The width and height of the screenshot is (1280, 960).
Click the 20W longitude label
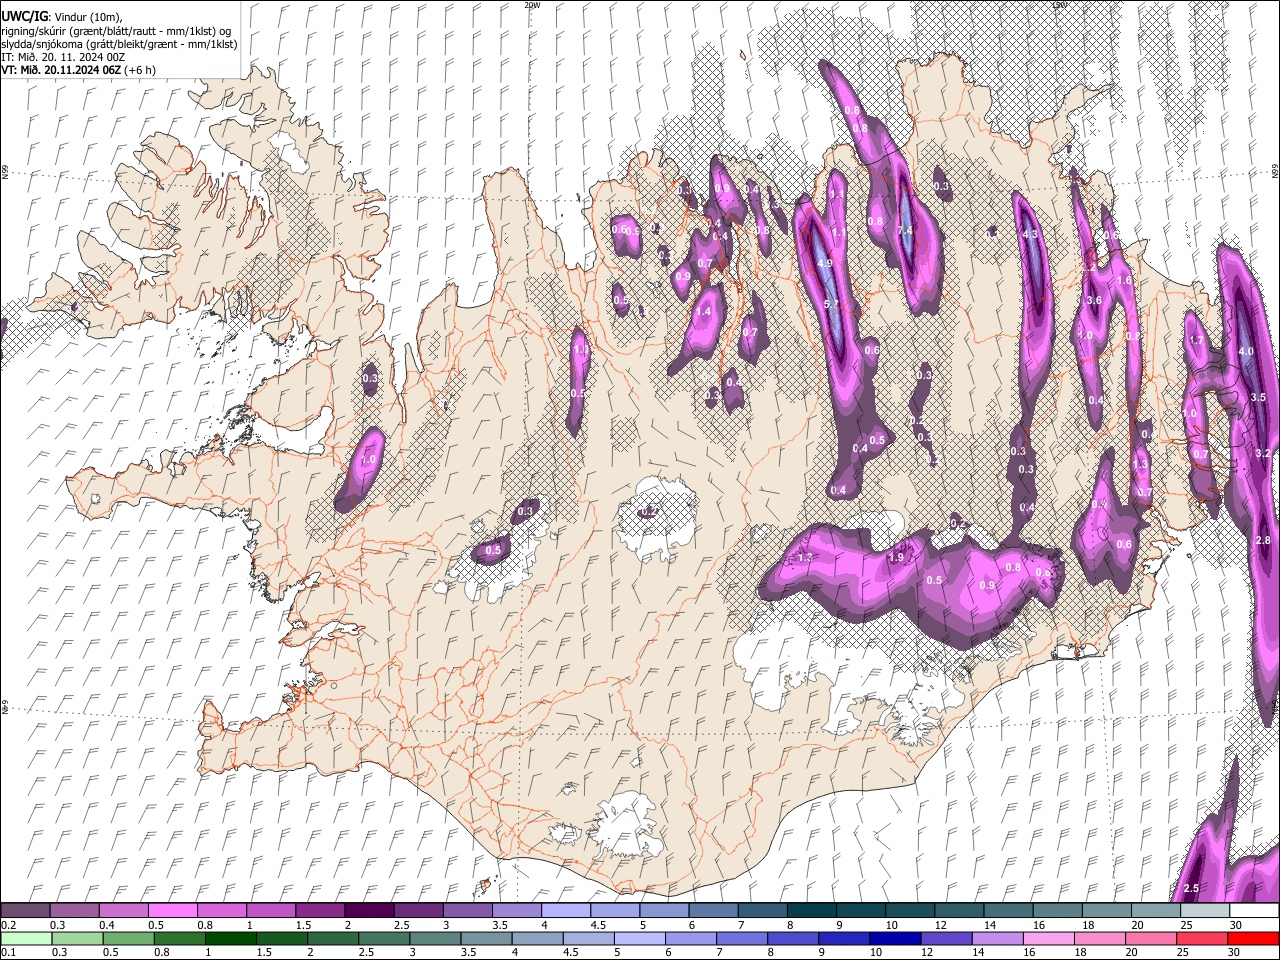[531, 5]
